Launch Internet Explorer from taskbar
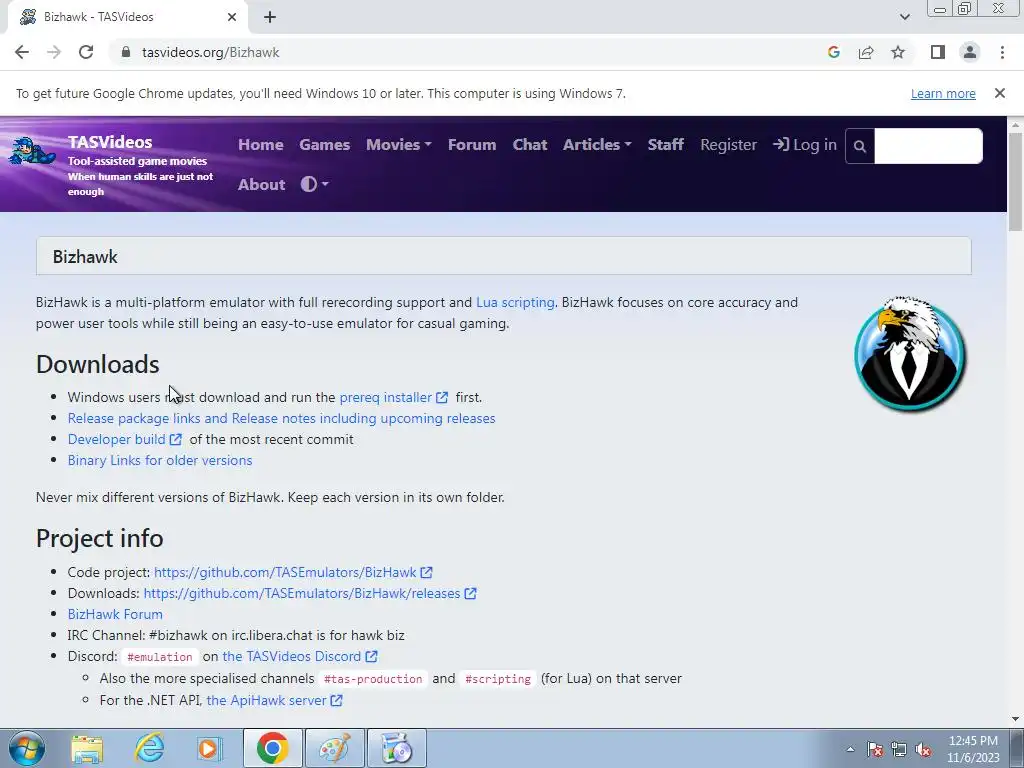The width and height of the screenshot is (1024, 768). click(x=150, y=748)
